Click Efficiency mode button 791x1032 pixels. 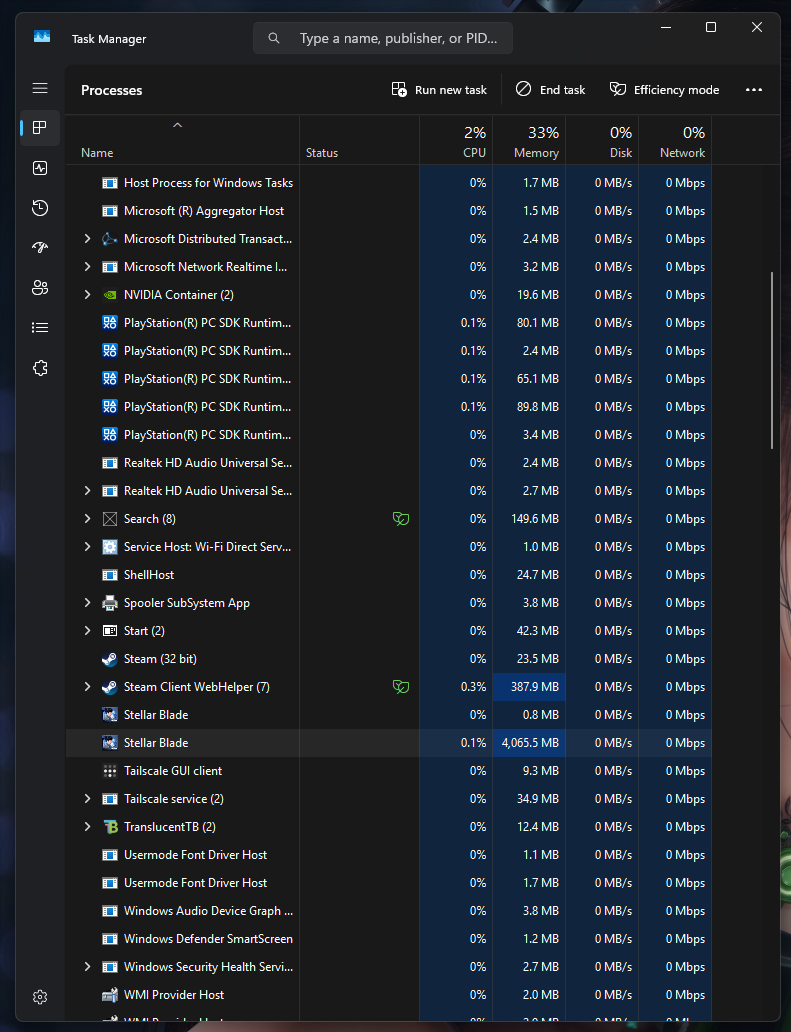(664, 90)
